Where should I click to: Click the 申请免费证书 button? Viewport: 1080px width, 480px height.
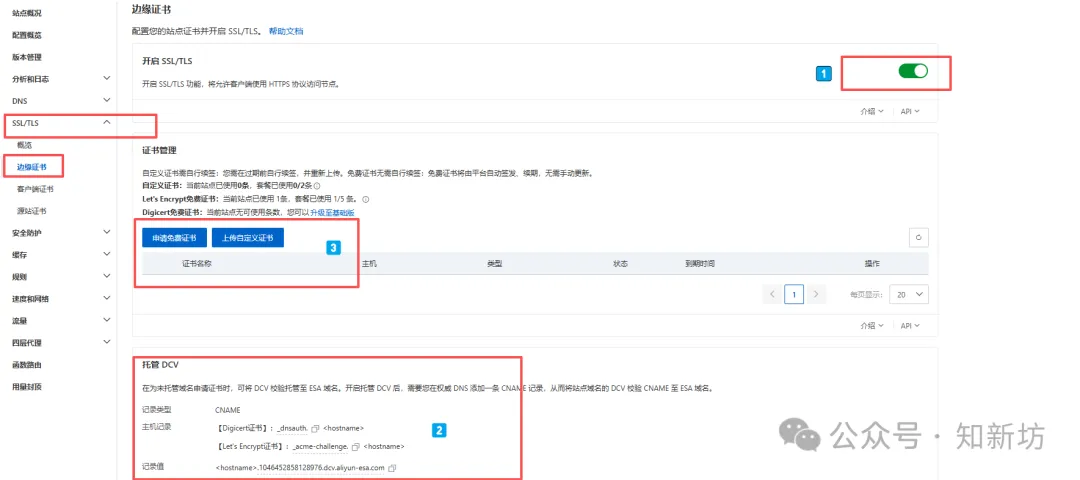(175, 238)
